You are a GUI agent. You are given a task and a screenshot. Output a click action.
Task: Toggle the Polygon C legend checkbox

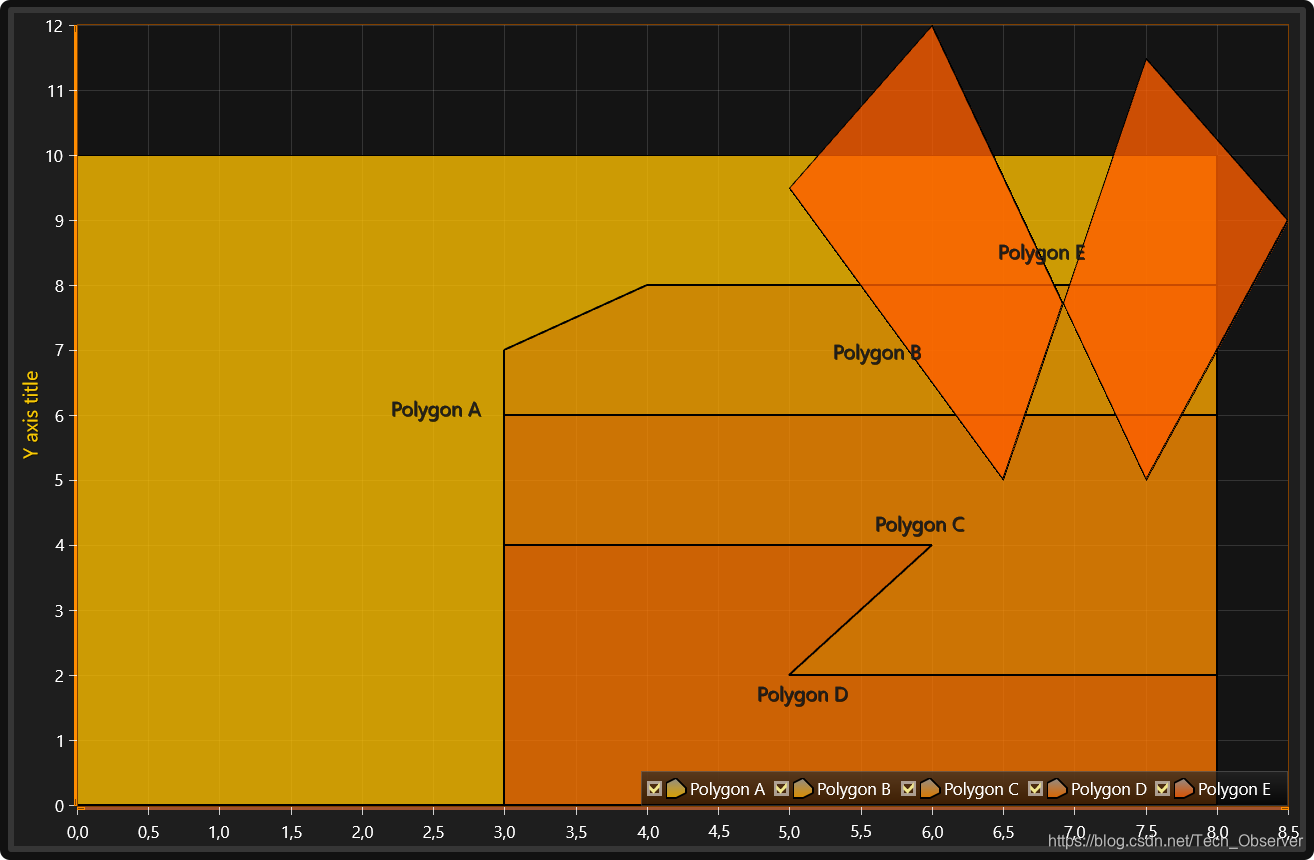pyautogui.click(x=909, y=789)
